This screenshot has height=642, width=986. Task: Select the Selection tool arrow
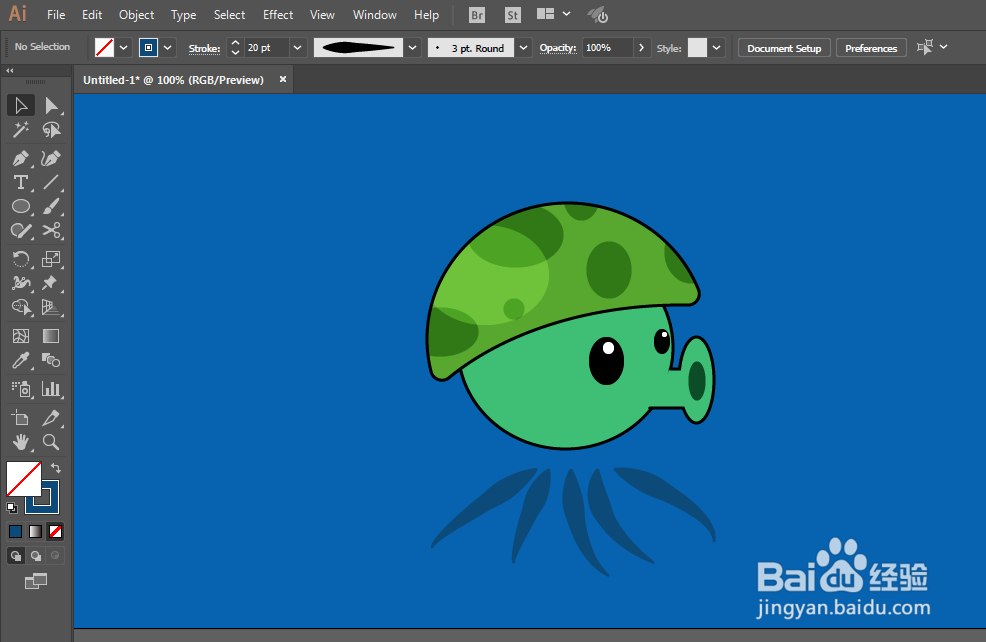[x=21, y=106]
